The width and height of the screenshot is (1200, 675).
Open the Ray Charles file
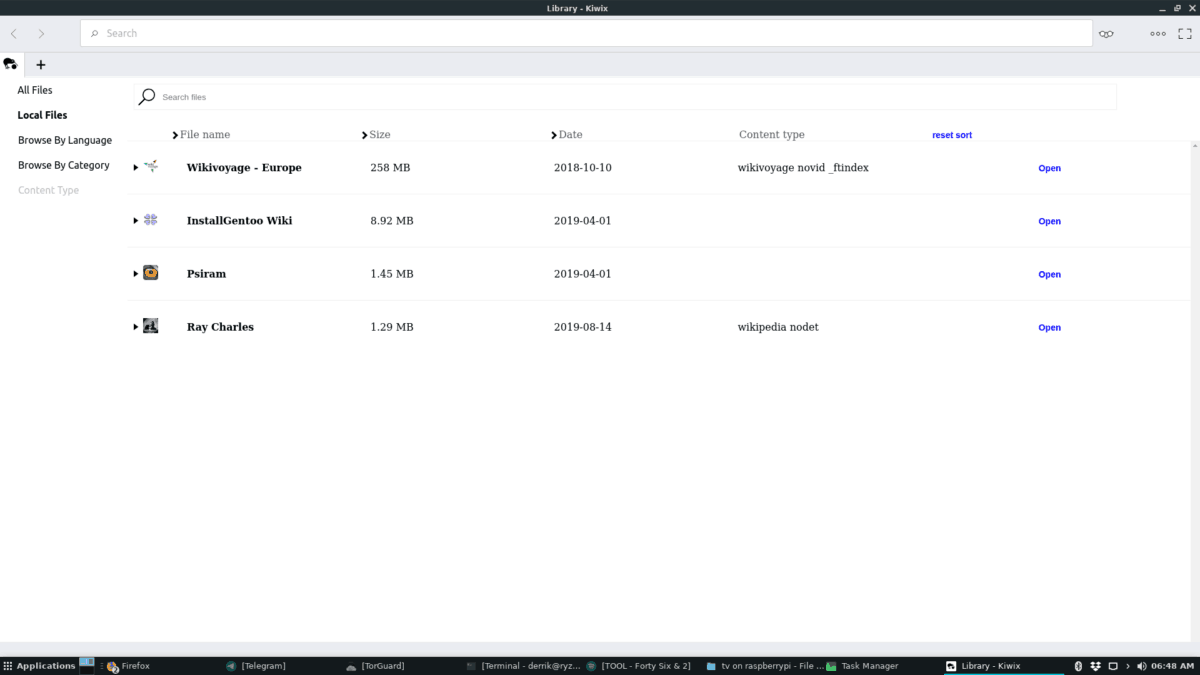pos(1049,327)
